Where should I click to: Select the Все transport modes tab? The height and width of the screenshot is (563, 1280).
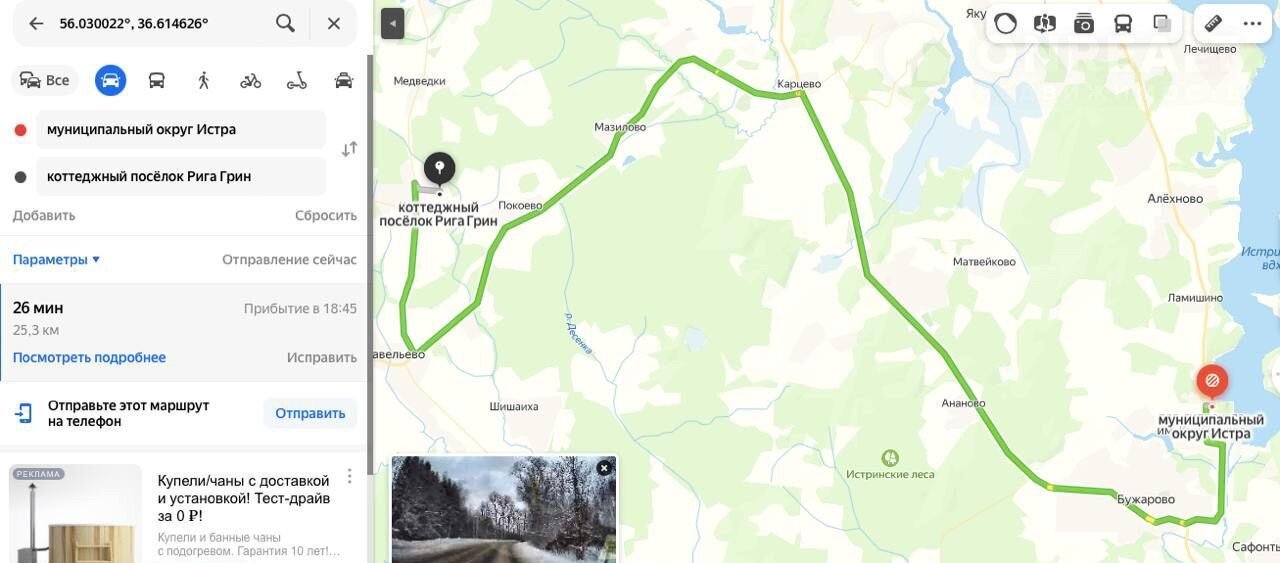45,80
